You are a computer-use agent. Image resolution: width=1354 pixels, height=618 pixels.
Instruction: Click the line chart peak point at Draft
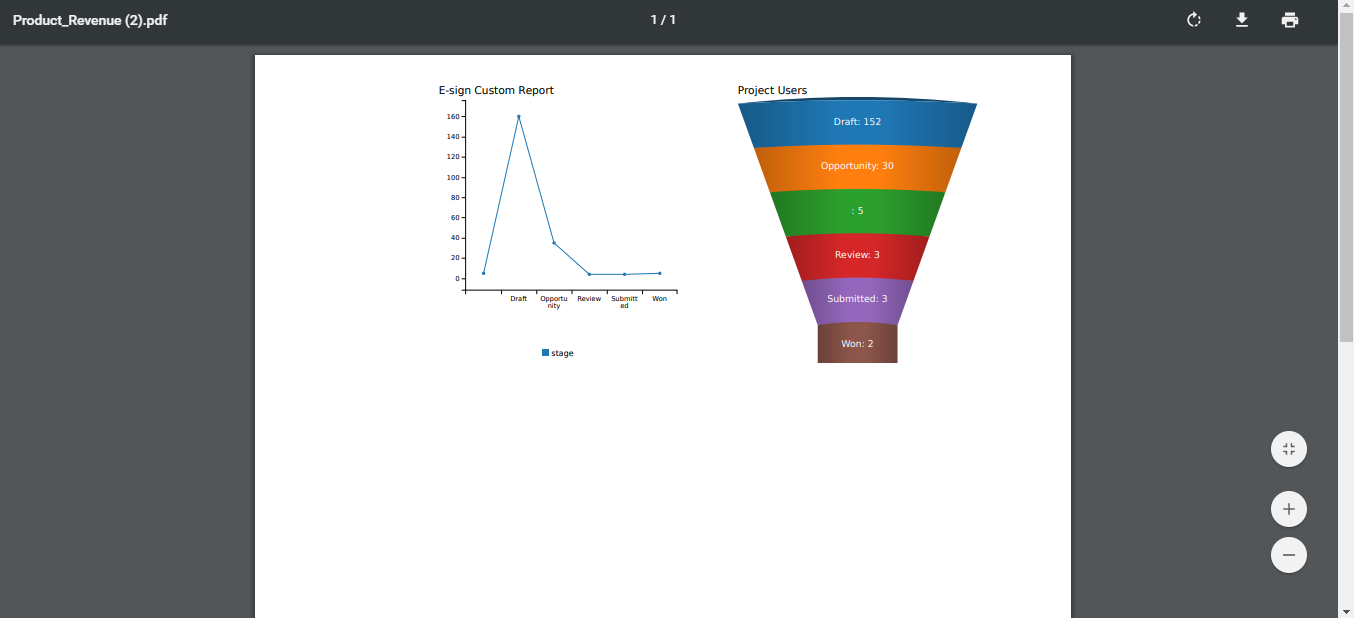(518, 116)
